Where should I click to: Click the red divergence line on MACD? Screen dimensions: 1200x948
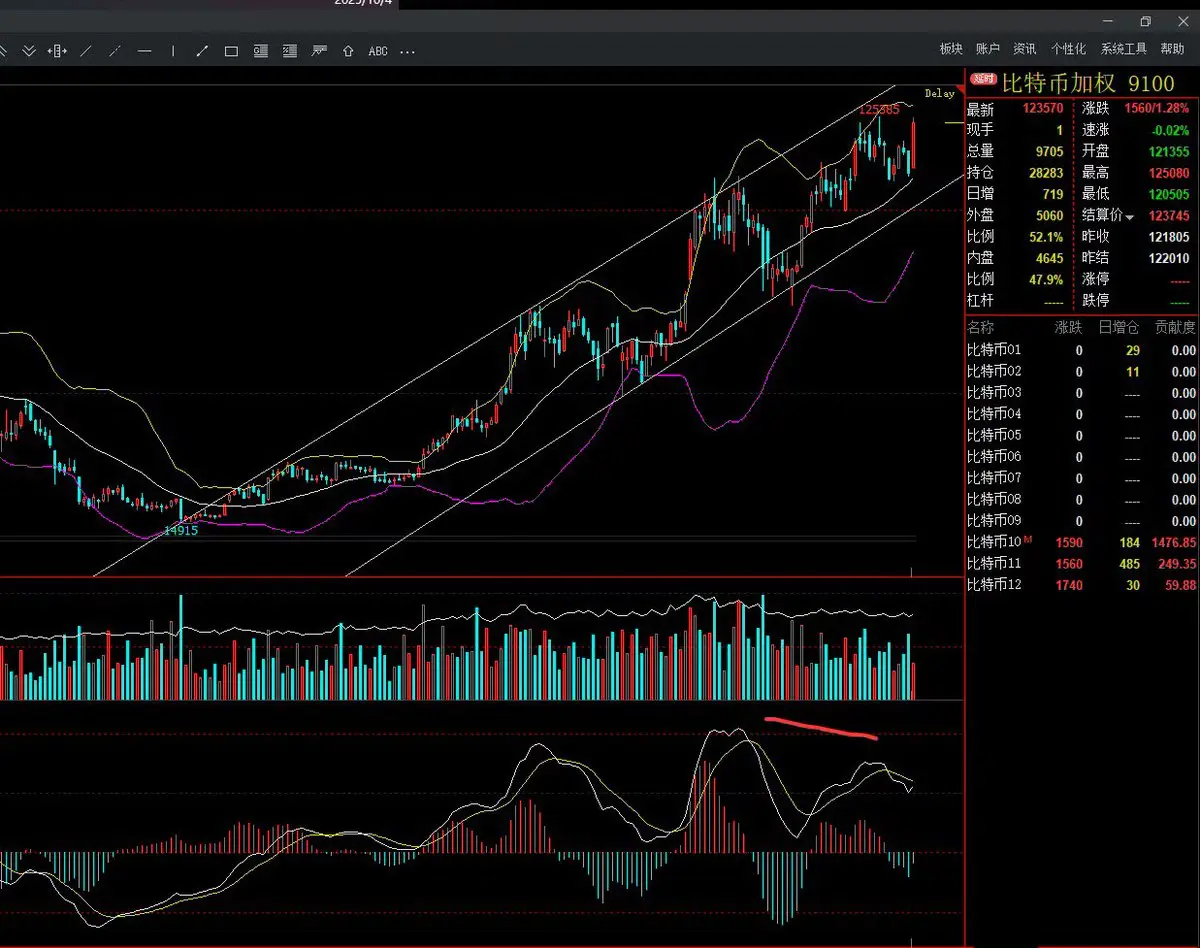point(820,727)
